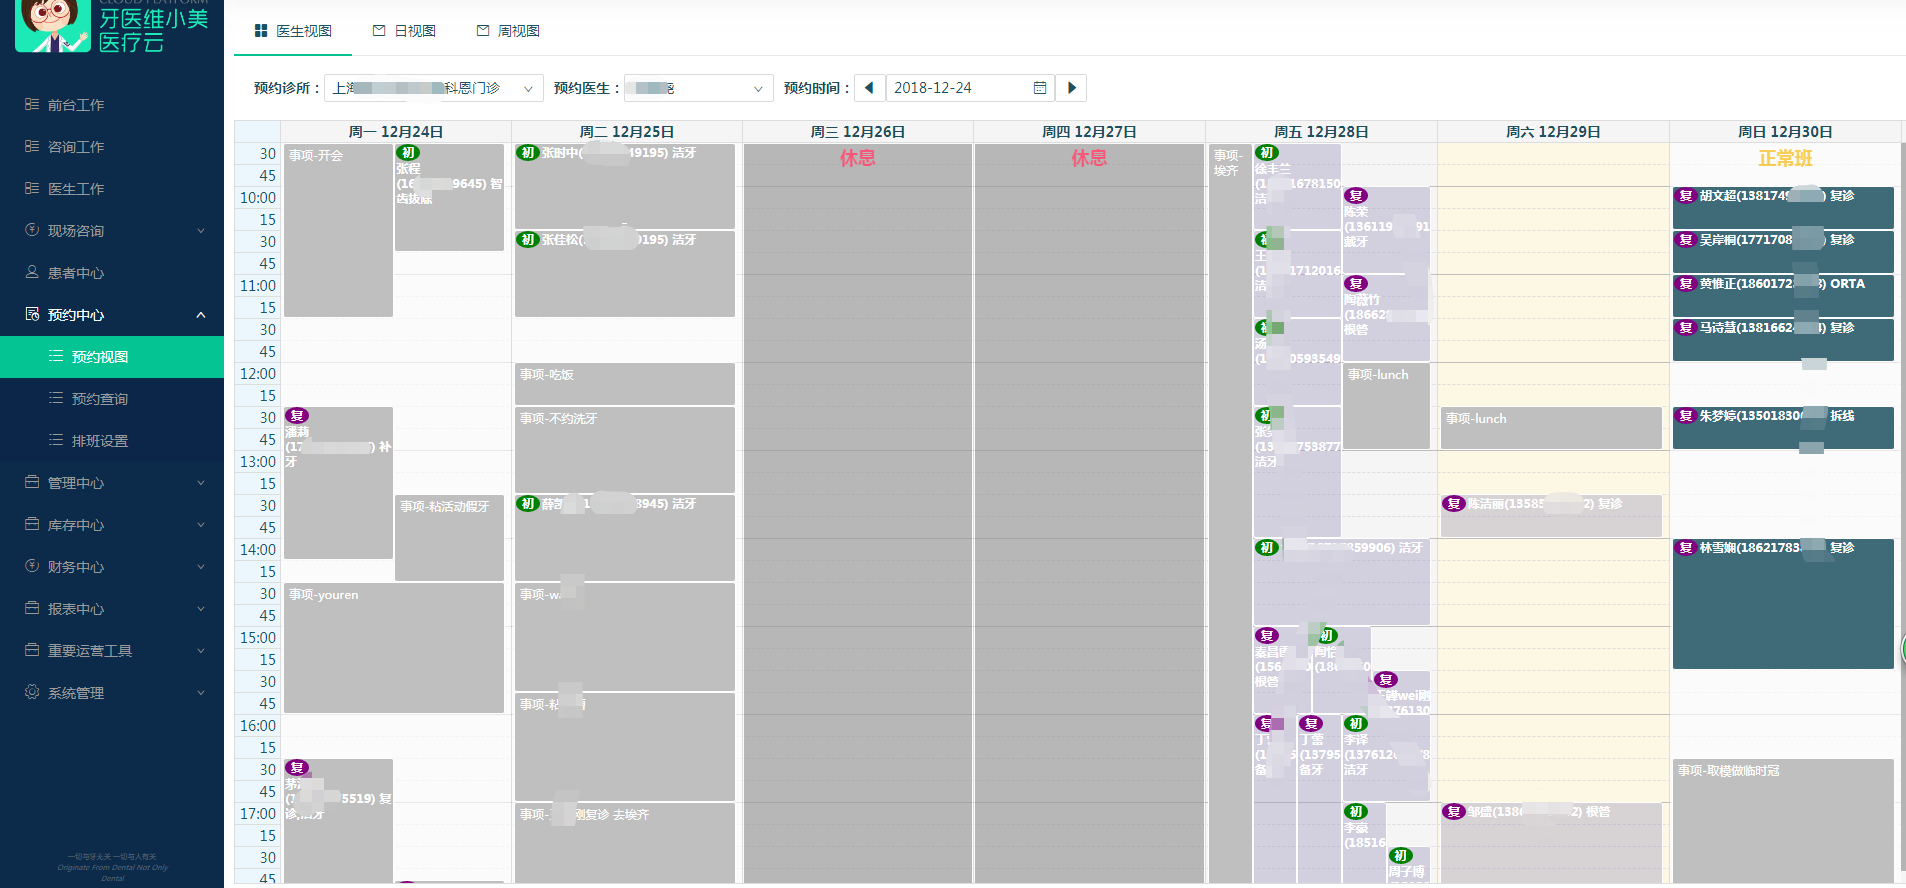
Task: Click the 预约中心 calendar icon
Action: [x=32, y=314]
